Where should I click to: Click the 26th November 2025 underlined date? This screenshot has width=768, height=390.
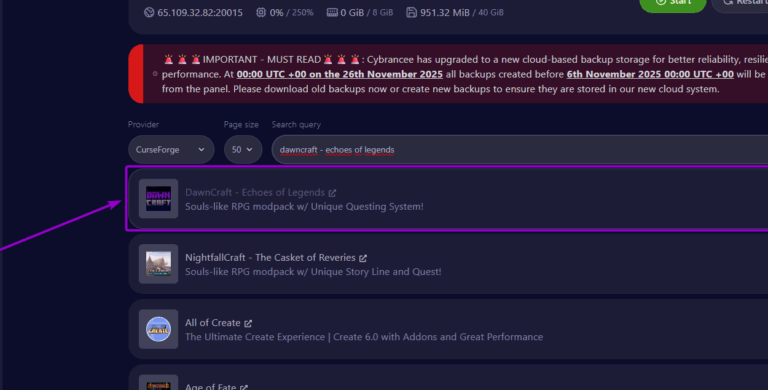click(x=340, y=74)
